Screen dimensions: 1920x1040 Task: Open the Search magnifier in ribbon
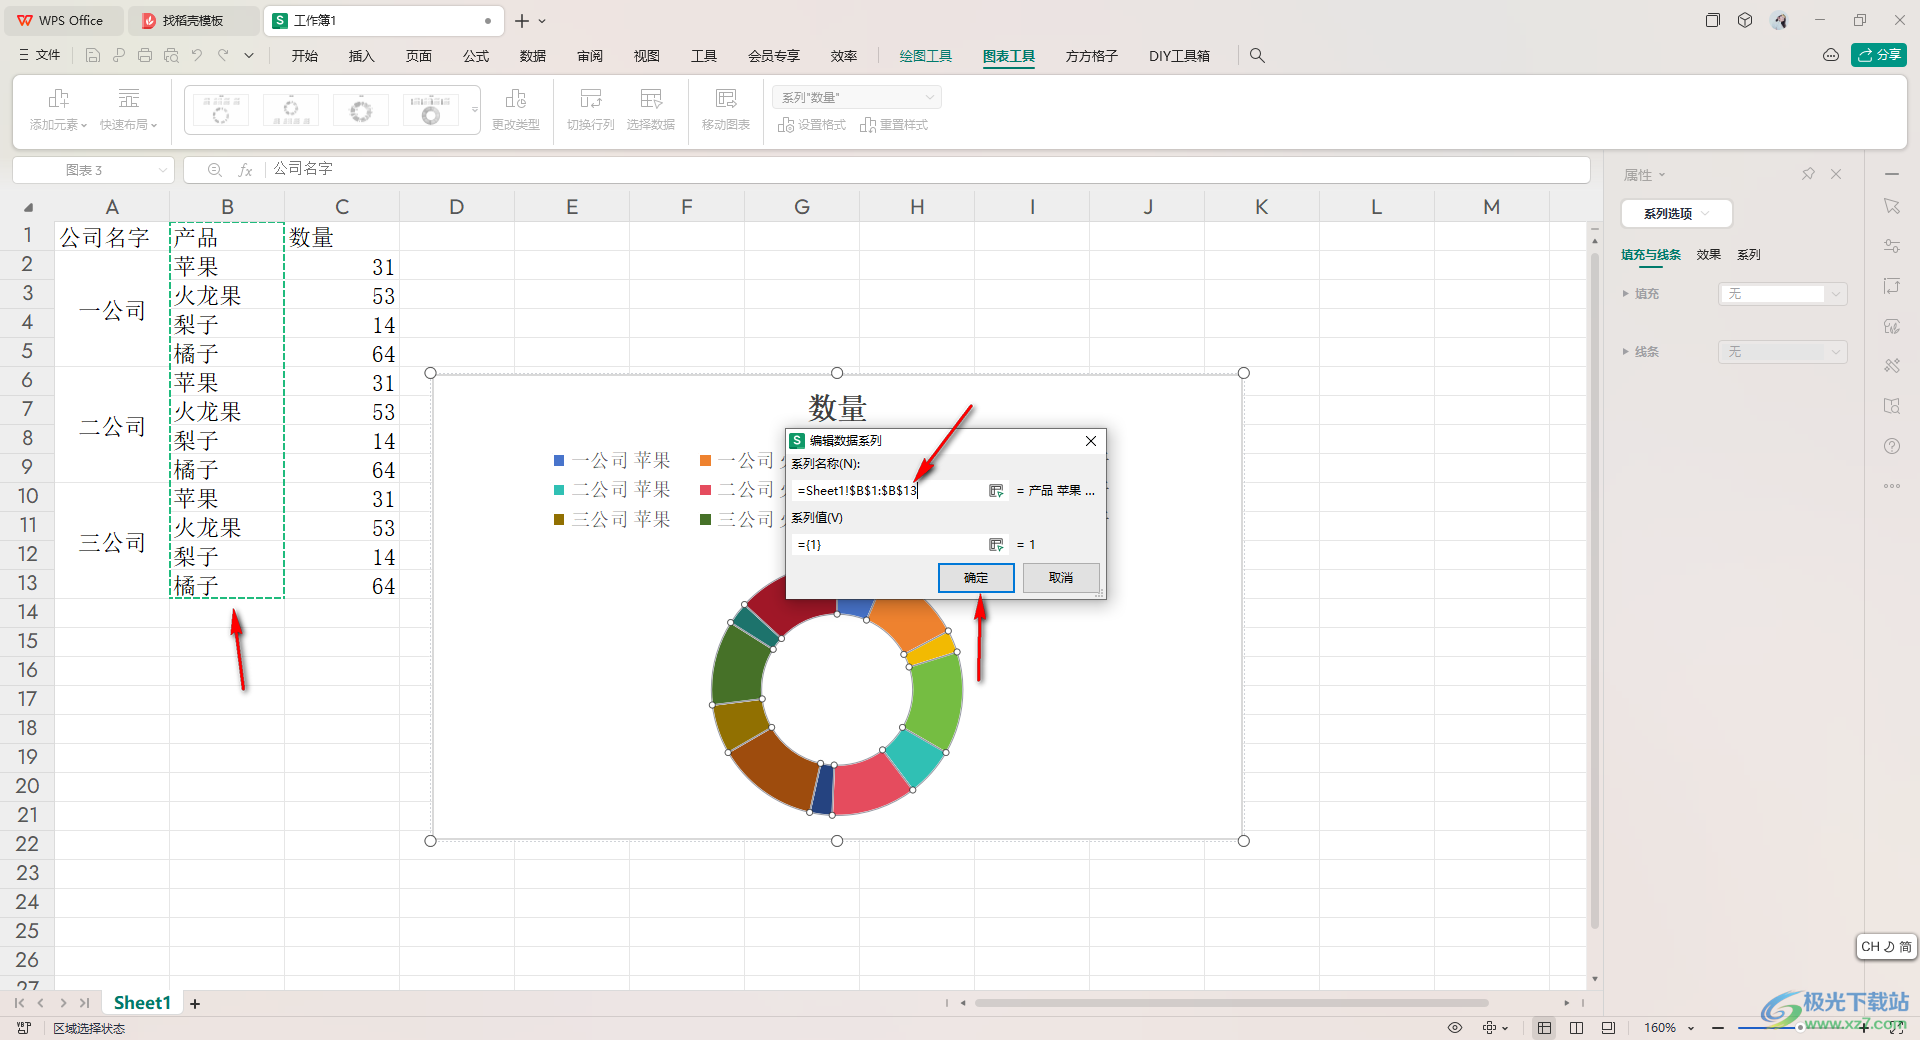(x=1257, y=56)
